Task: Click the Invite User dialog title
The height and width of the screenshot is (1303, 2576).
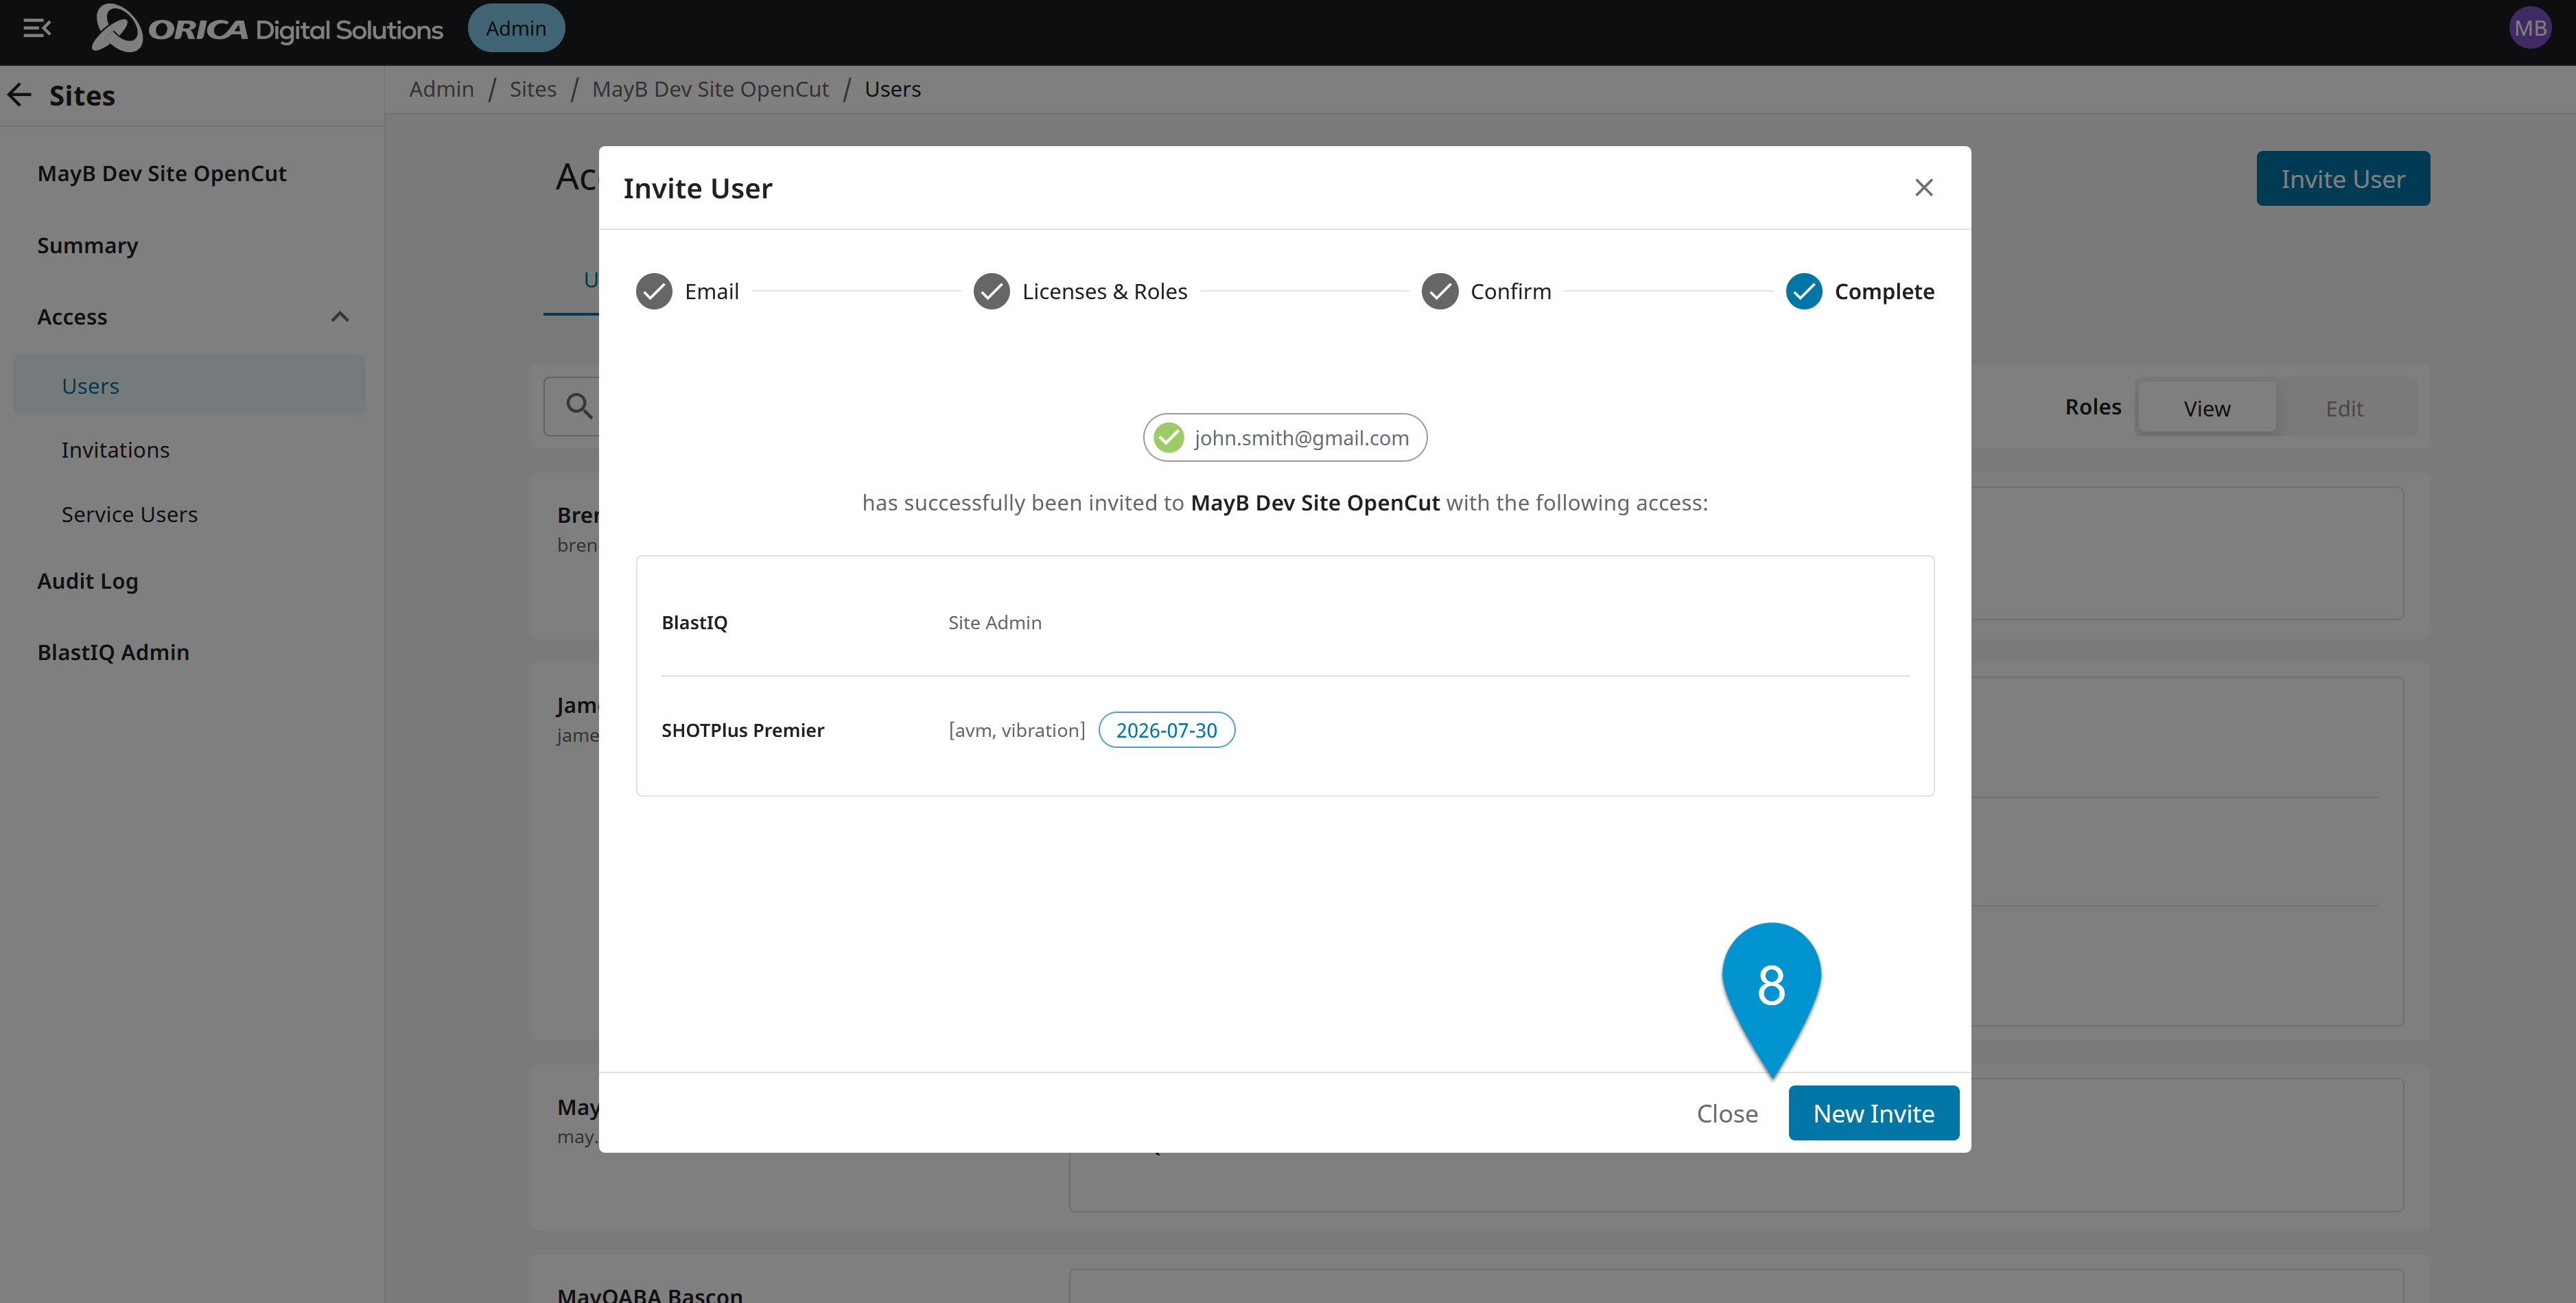Action: 697,188
